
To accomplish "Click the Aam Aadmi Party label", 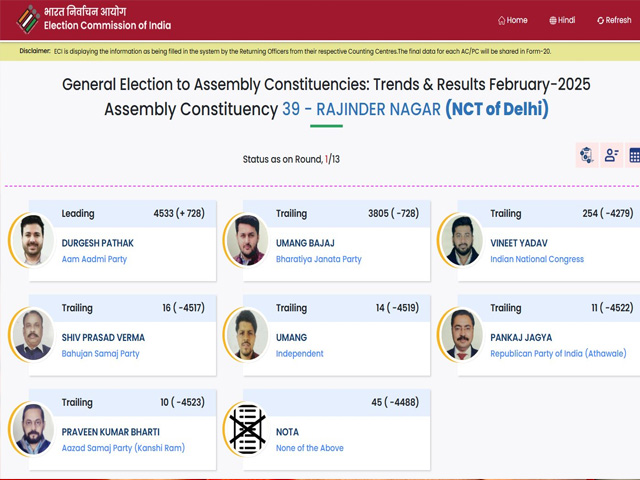I will [94, 259].
